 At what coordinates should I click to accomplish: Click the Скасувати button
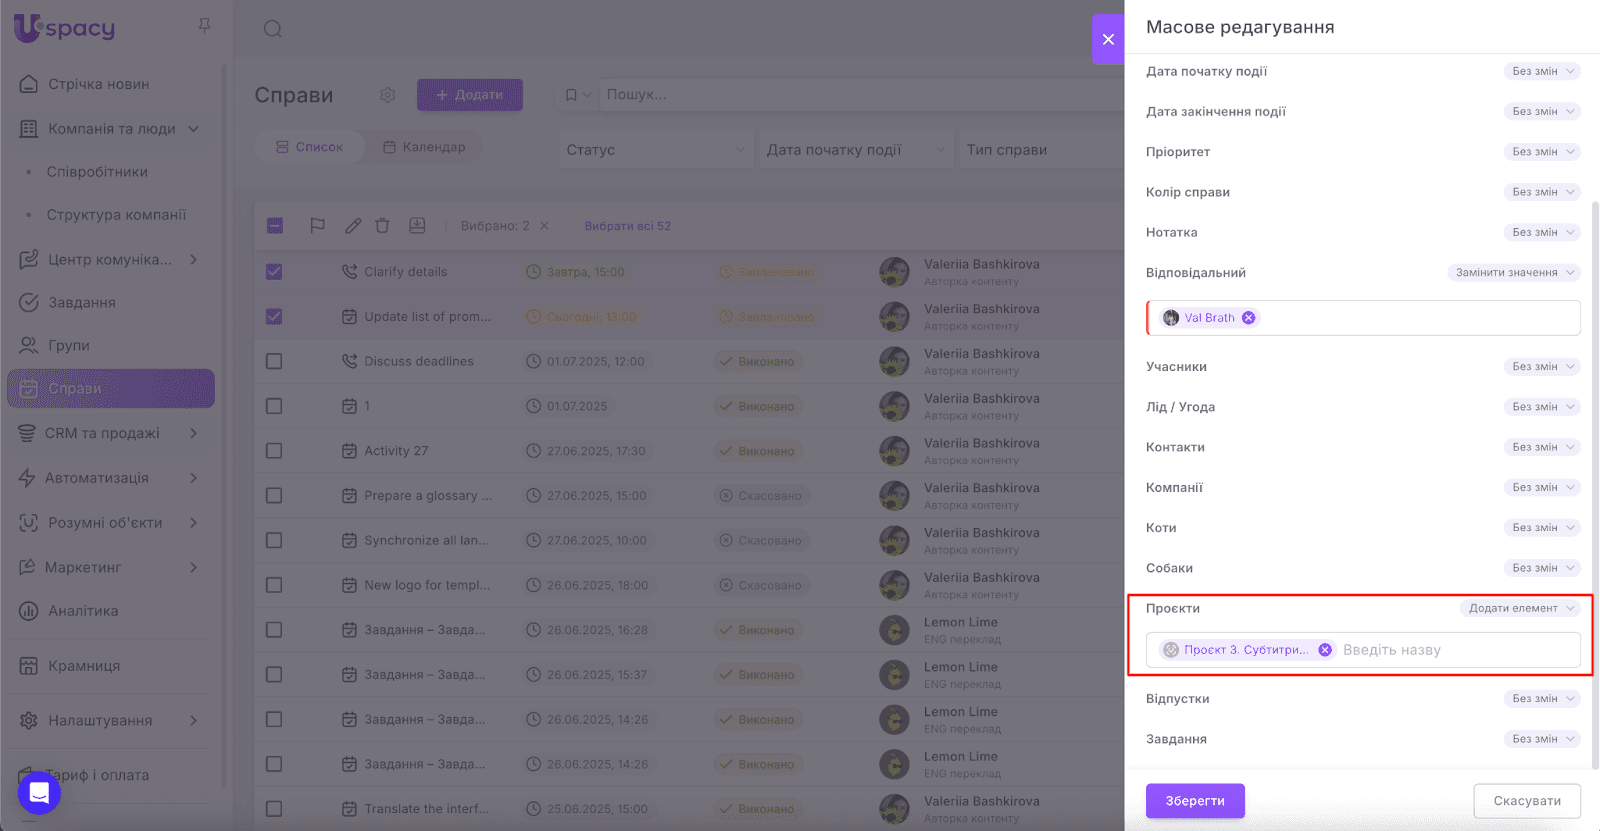[1526, 801]
